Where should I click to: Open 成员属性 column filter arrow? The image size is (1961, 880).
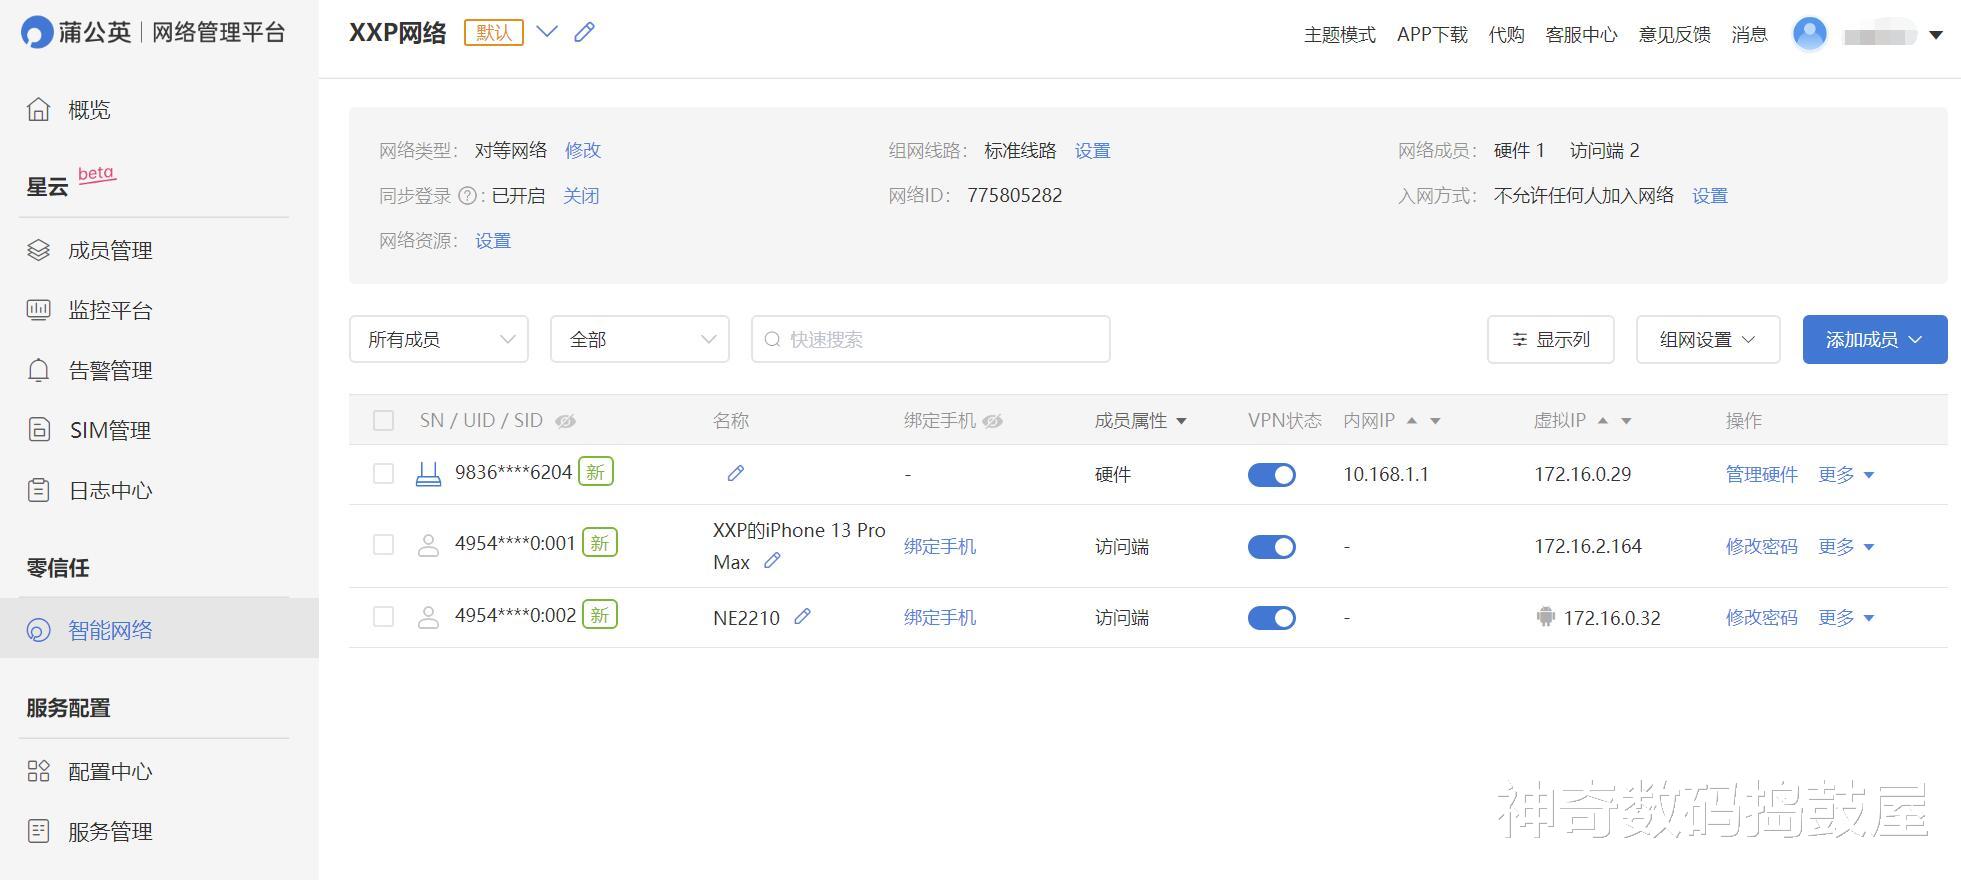click(x=1181, y=421)
